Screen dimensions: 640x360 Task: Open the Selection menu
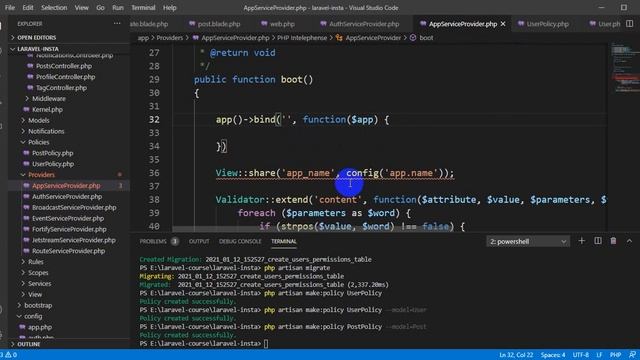tap(54, 8)
